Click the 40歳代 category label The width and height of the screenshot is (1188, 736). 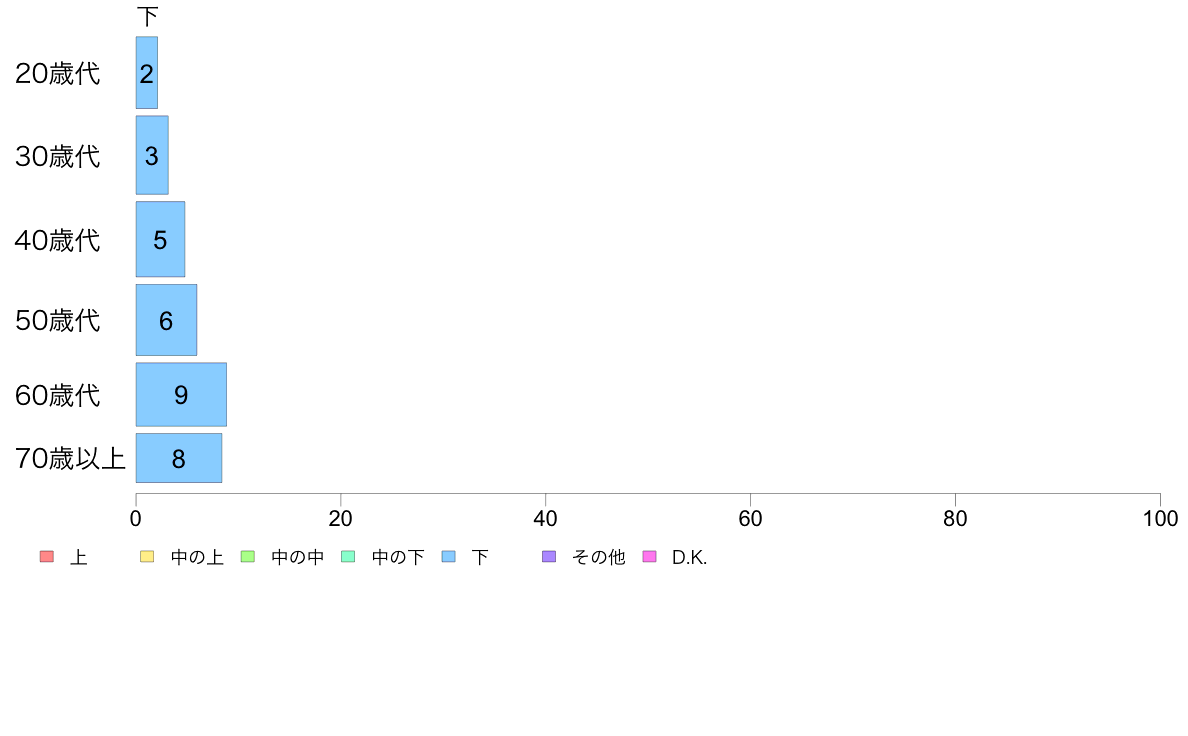58,240
